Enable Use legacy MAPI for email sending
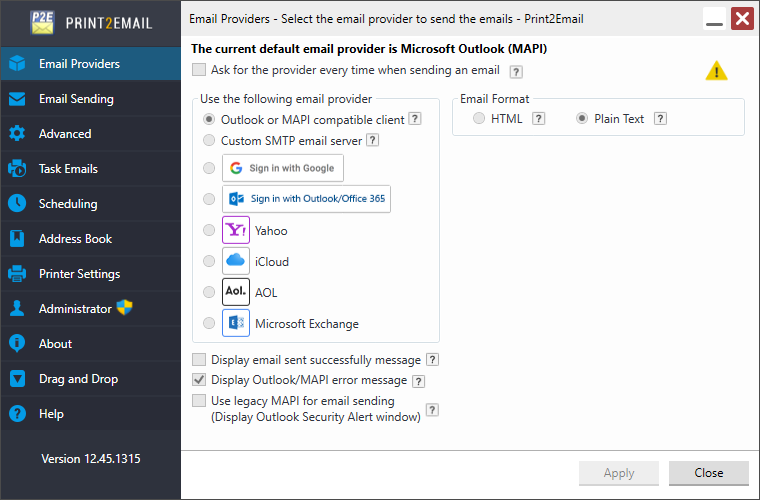 199,401
